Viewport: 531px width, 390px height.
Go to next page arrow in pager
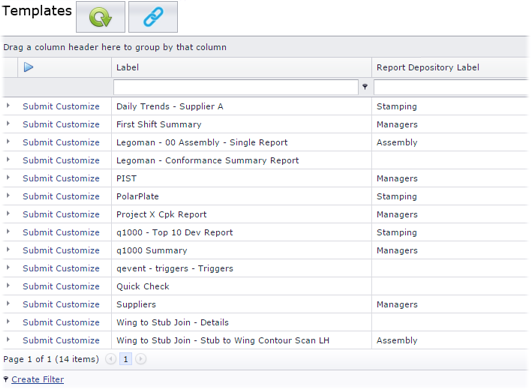[x=141, y=359]
